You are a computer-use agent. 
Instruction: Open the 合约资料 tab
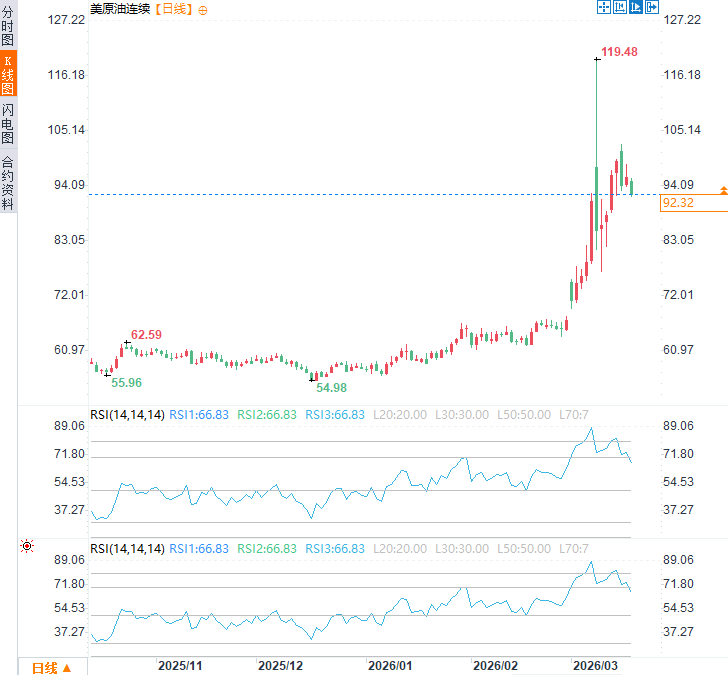(x=8, y=182)
